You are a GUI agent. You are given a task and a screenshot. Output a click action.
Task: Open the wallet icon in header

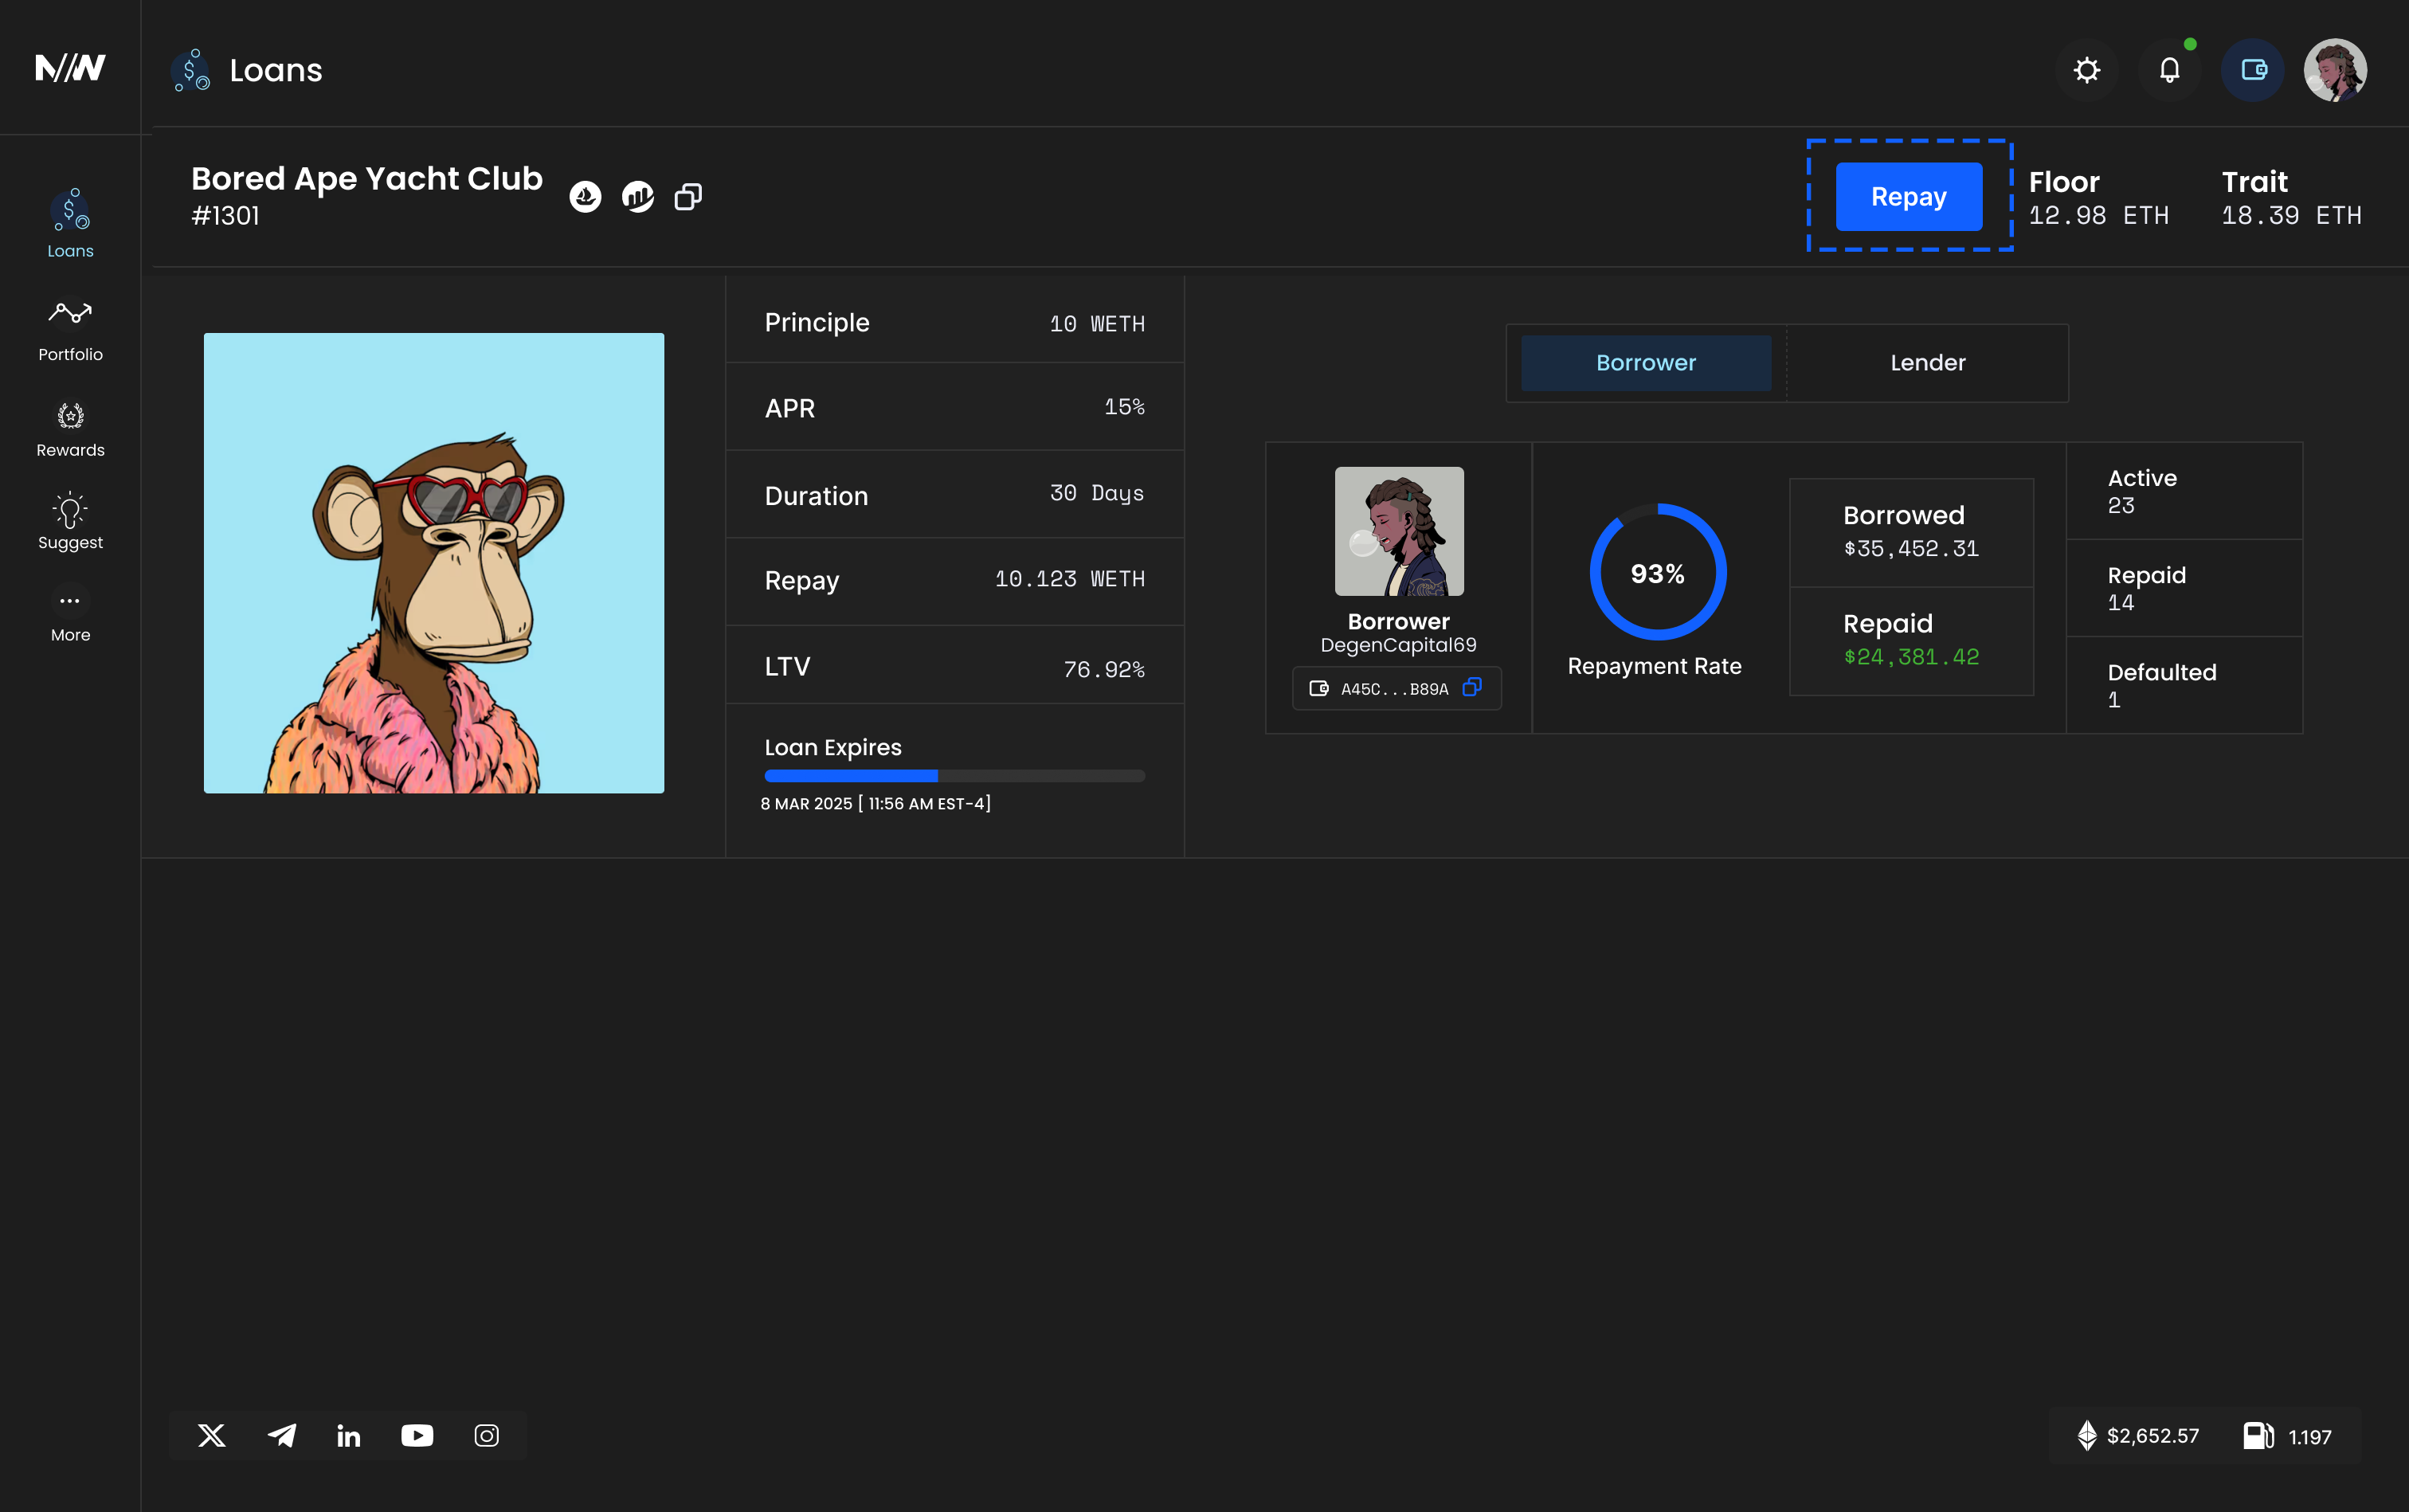2252,70
